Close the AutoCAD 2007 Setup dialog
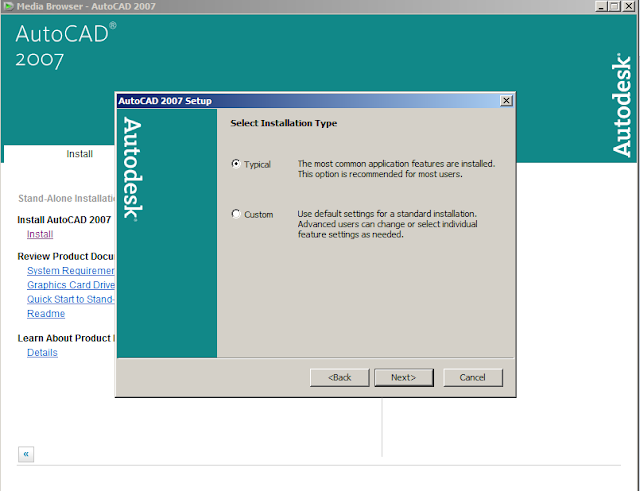The width and height of the screenshot is (640, 491). tap(506, 100)
